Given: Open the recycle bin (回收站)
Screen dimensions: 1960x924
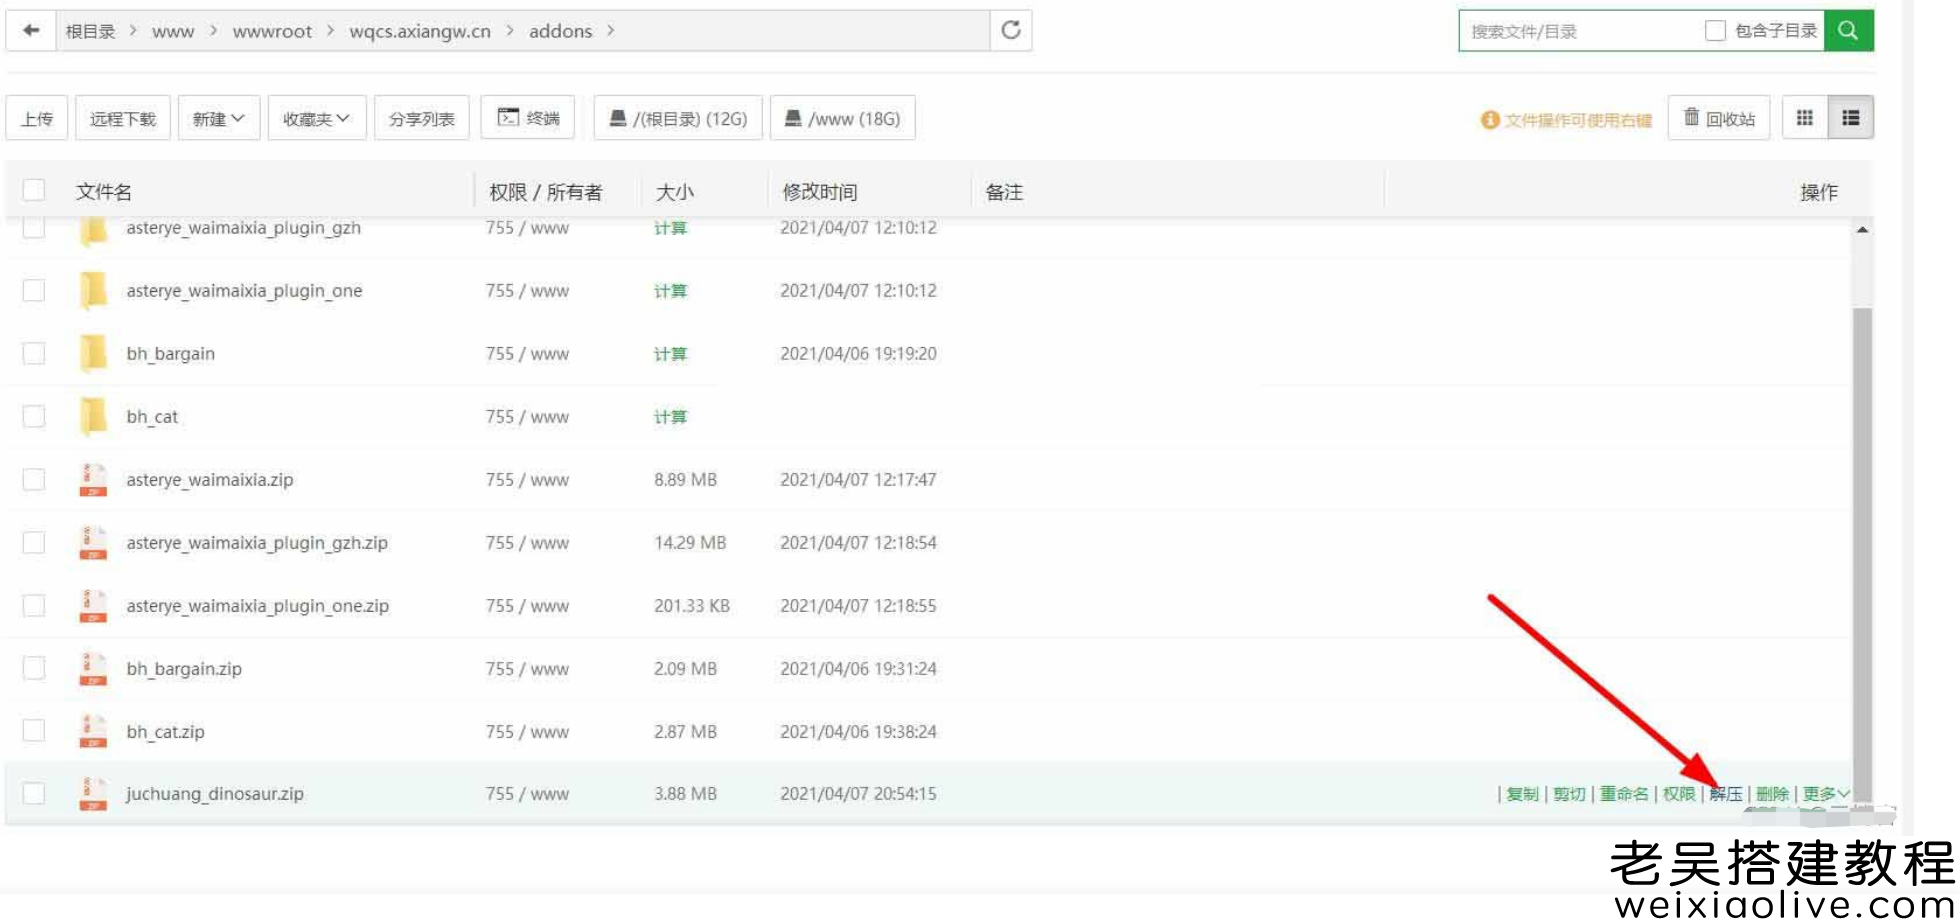Looking at the screenshot, I should coord(1719,118).
